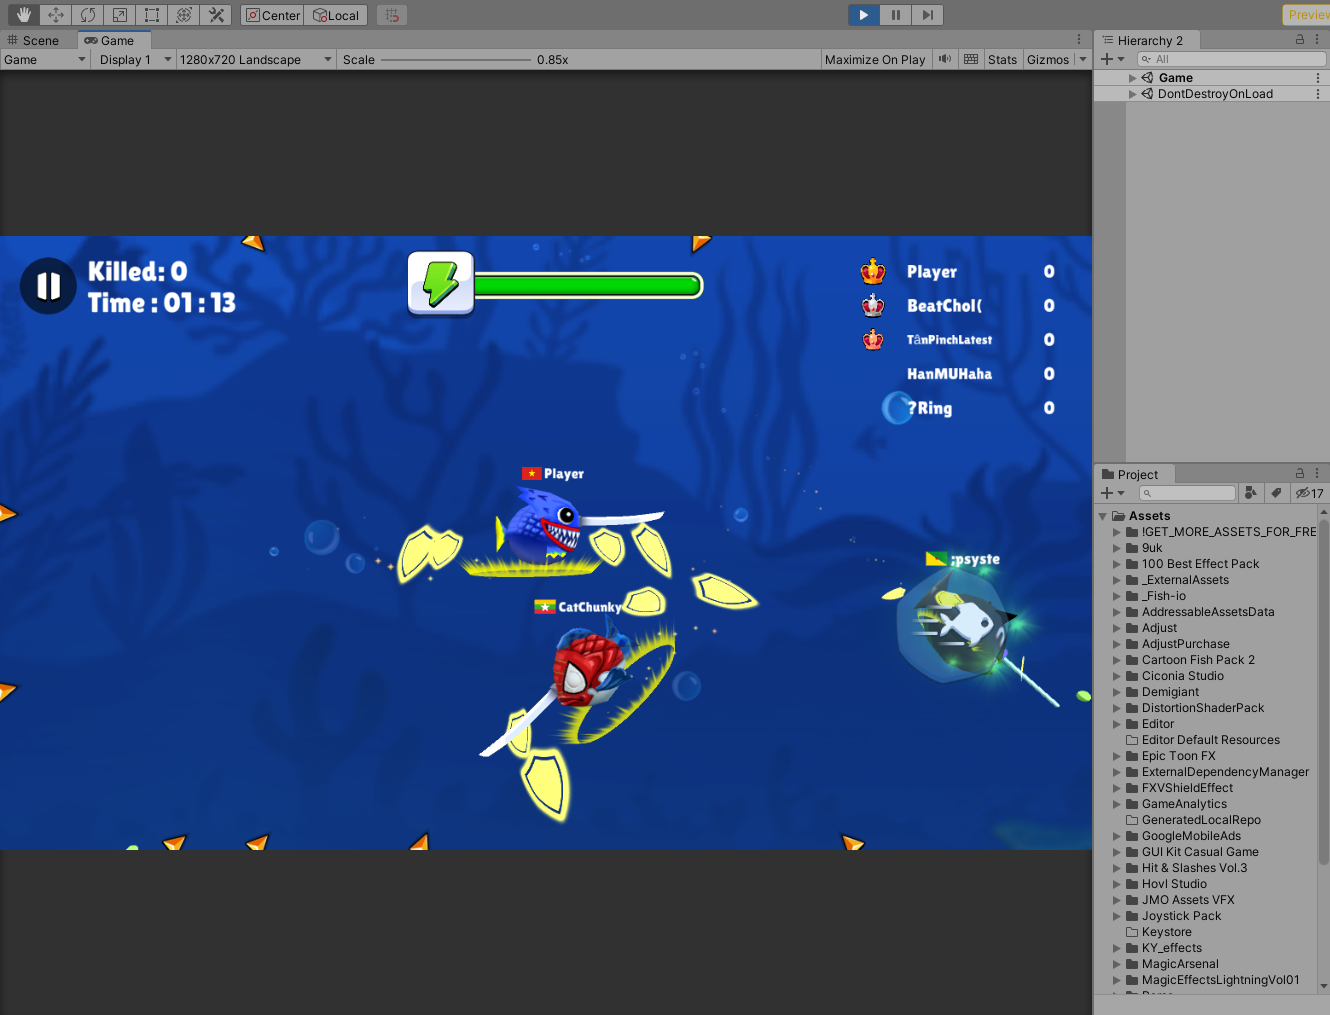Viewport: 1330px width, 1015px height.
Task: Stop play mode with Play button
Action: click(x=864, y=15)
